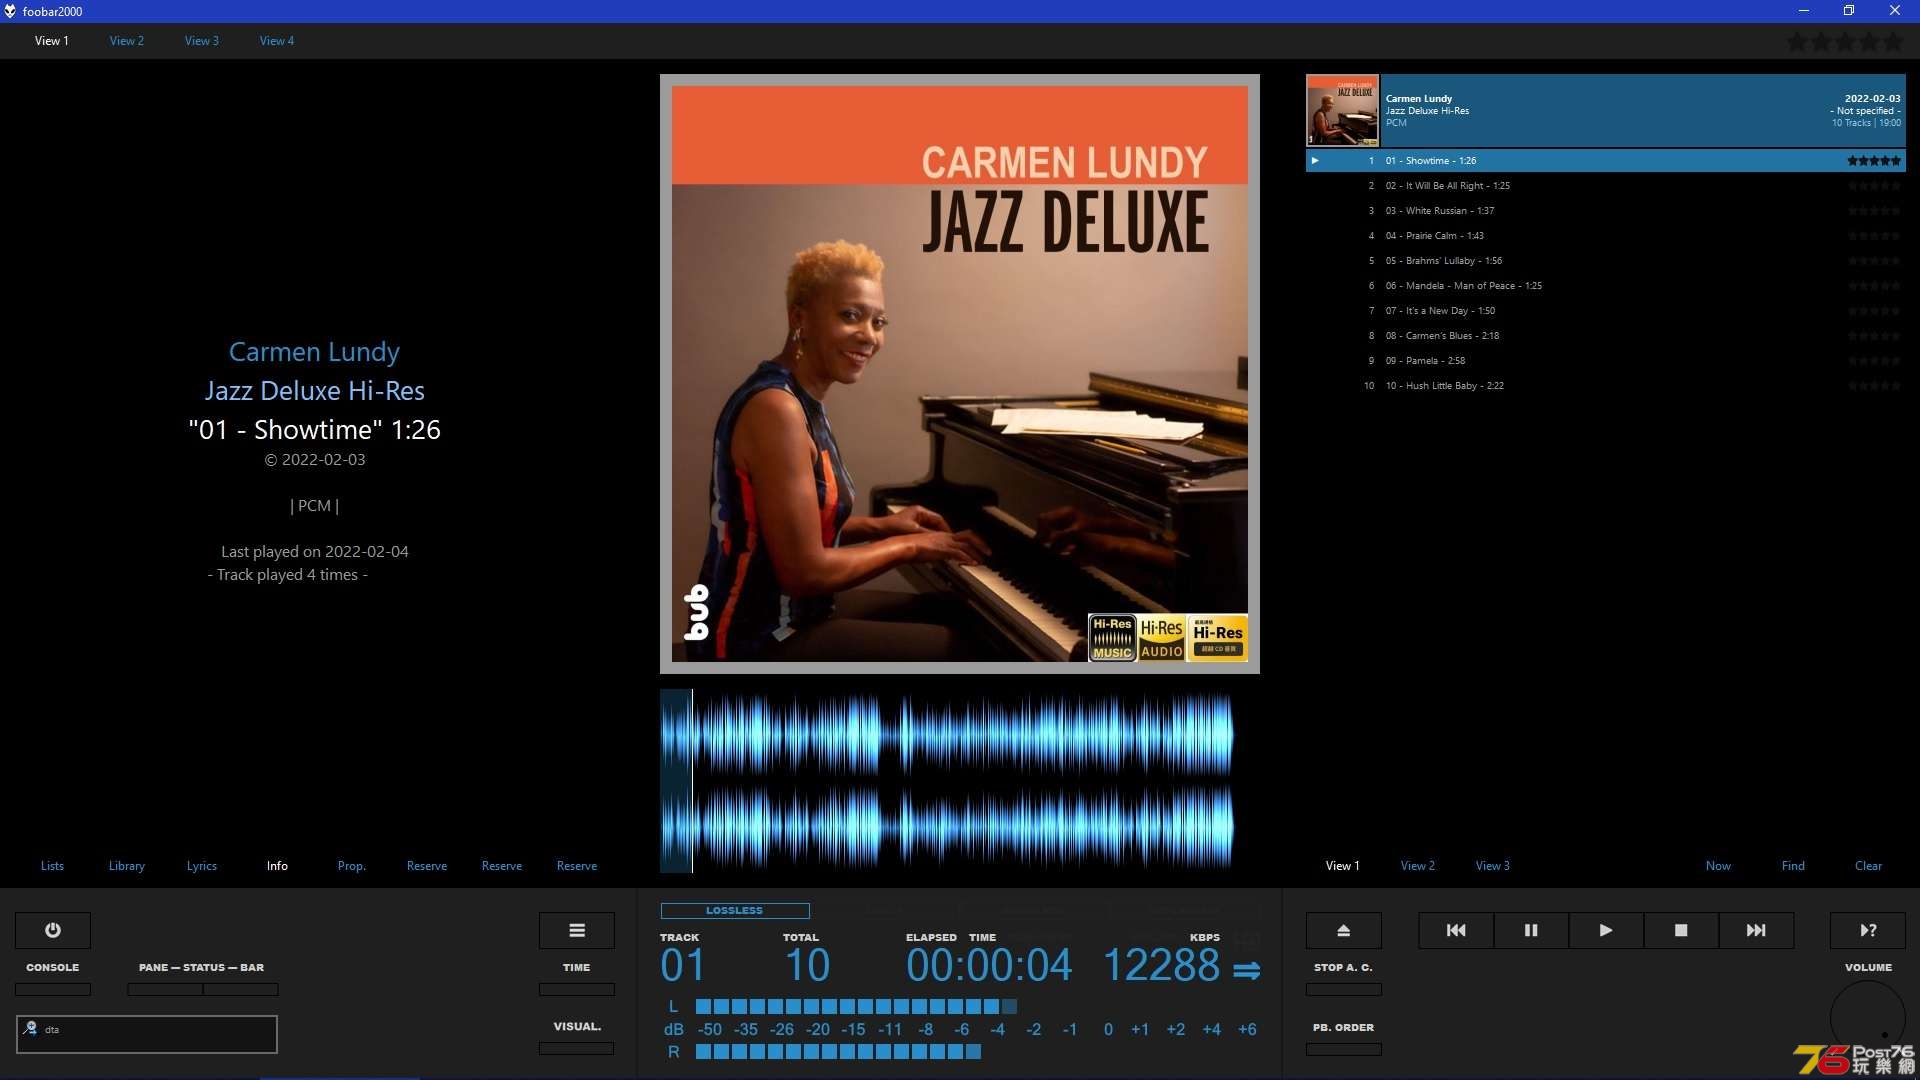Stop playback
Image resolution: width=1920 pixels, height=1080 pixels.
pyautogui.click(x=1681, y=930)
